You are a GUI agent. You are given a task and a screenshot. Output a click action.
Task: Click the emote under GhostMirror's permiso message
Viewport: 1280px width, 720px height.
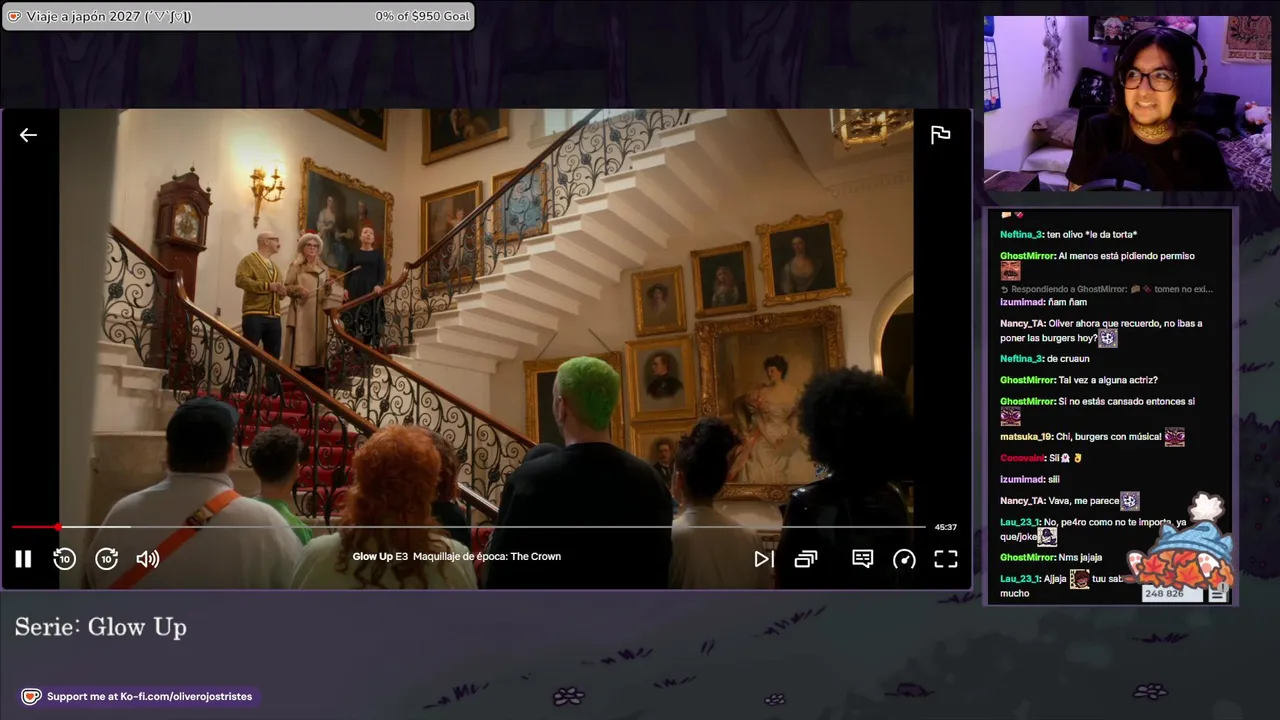click(1010, 271)
